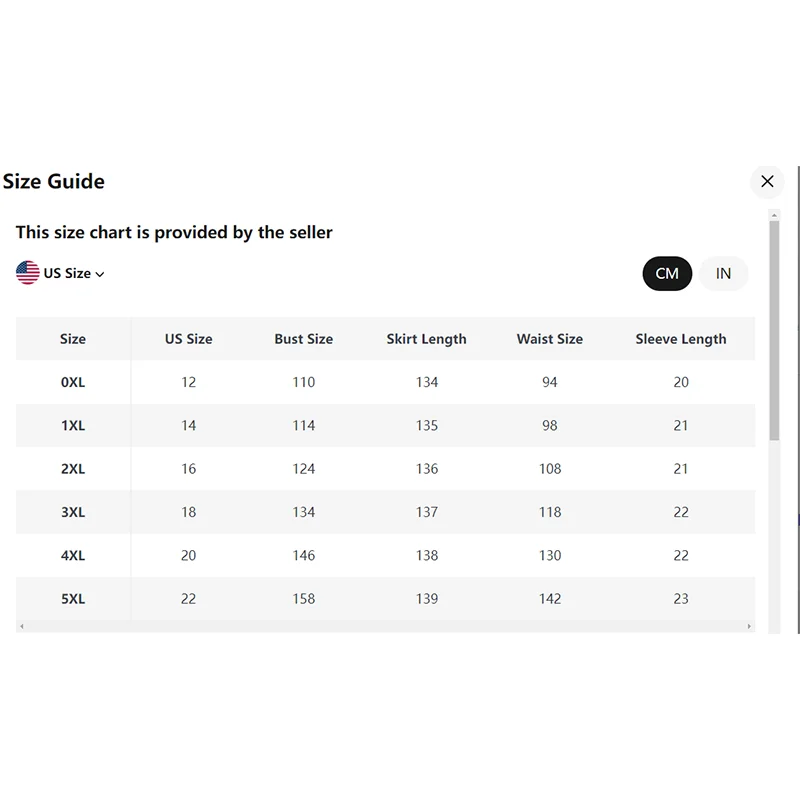The height and width of the screenshot is (800, 800).
Task: Click the US flag icon
Action: (28, 272)
